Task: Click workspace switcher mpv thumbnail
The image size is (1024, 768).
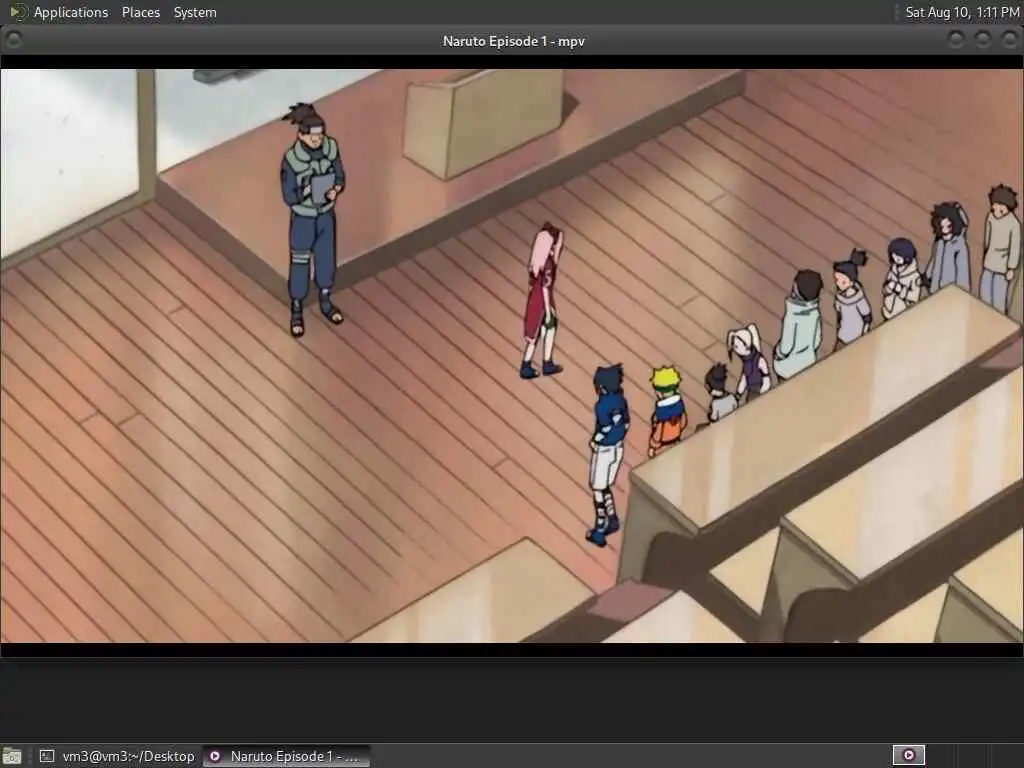Action: [908, 756]
